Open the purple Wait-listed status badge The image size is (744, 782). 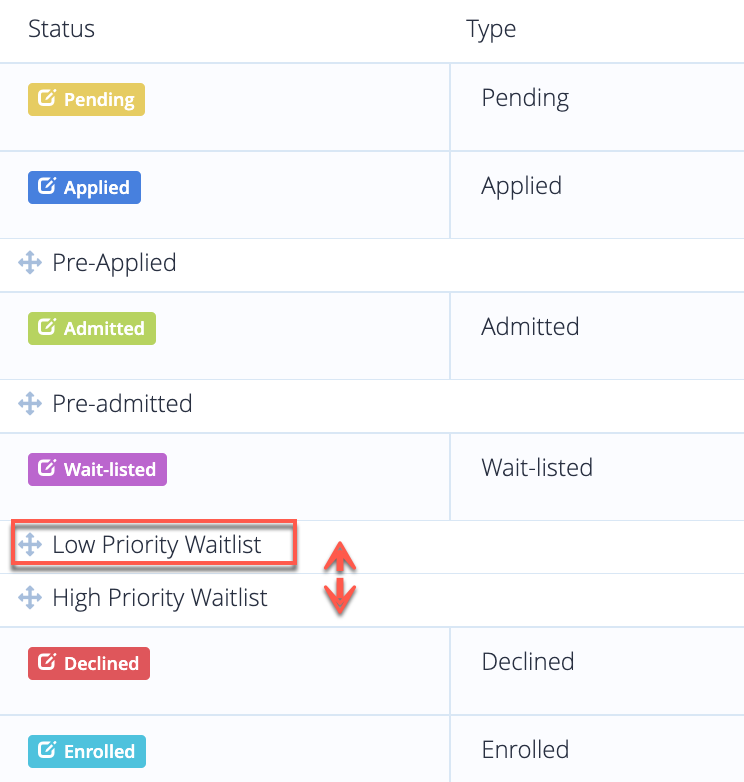97,469
